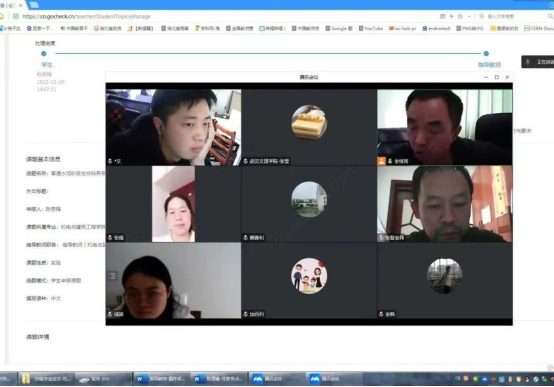The height and width of the screenshot is (387, 554).
Task: Click the bookmark star icon in address bar
Action: coord(460,16)
